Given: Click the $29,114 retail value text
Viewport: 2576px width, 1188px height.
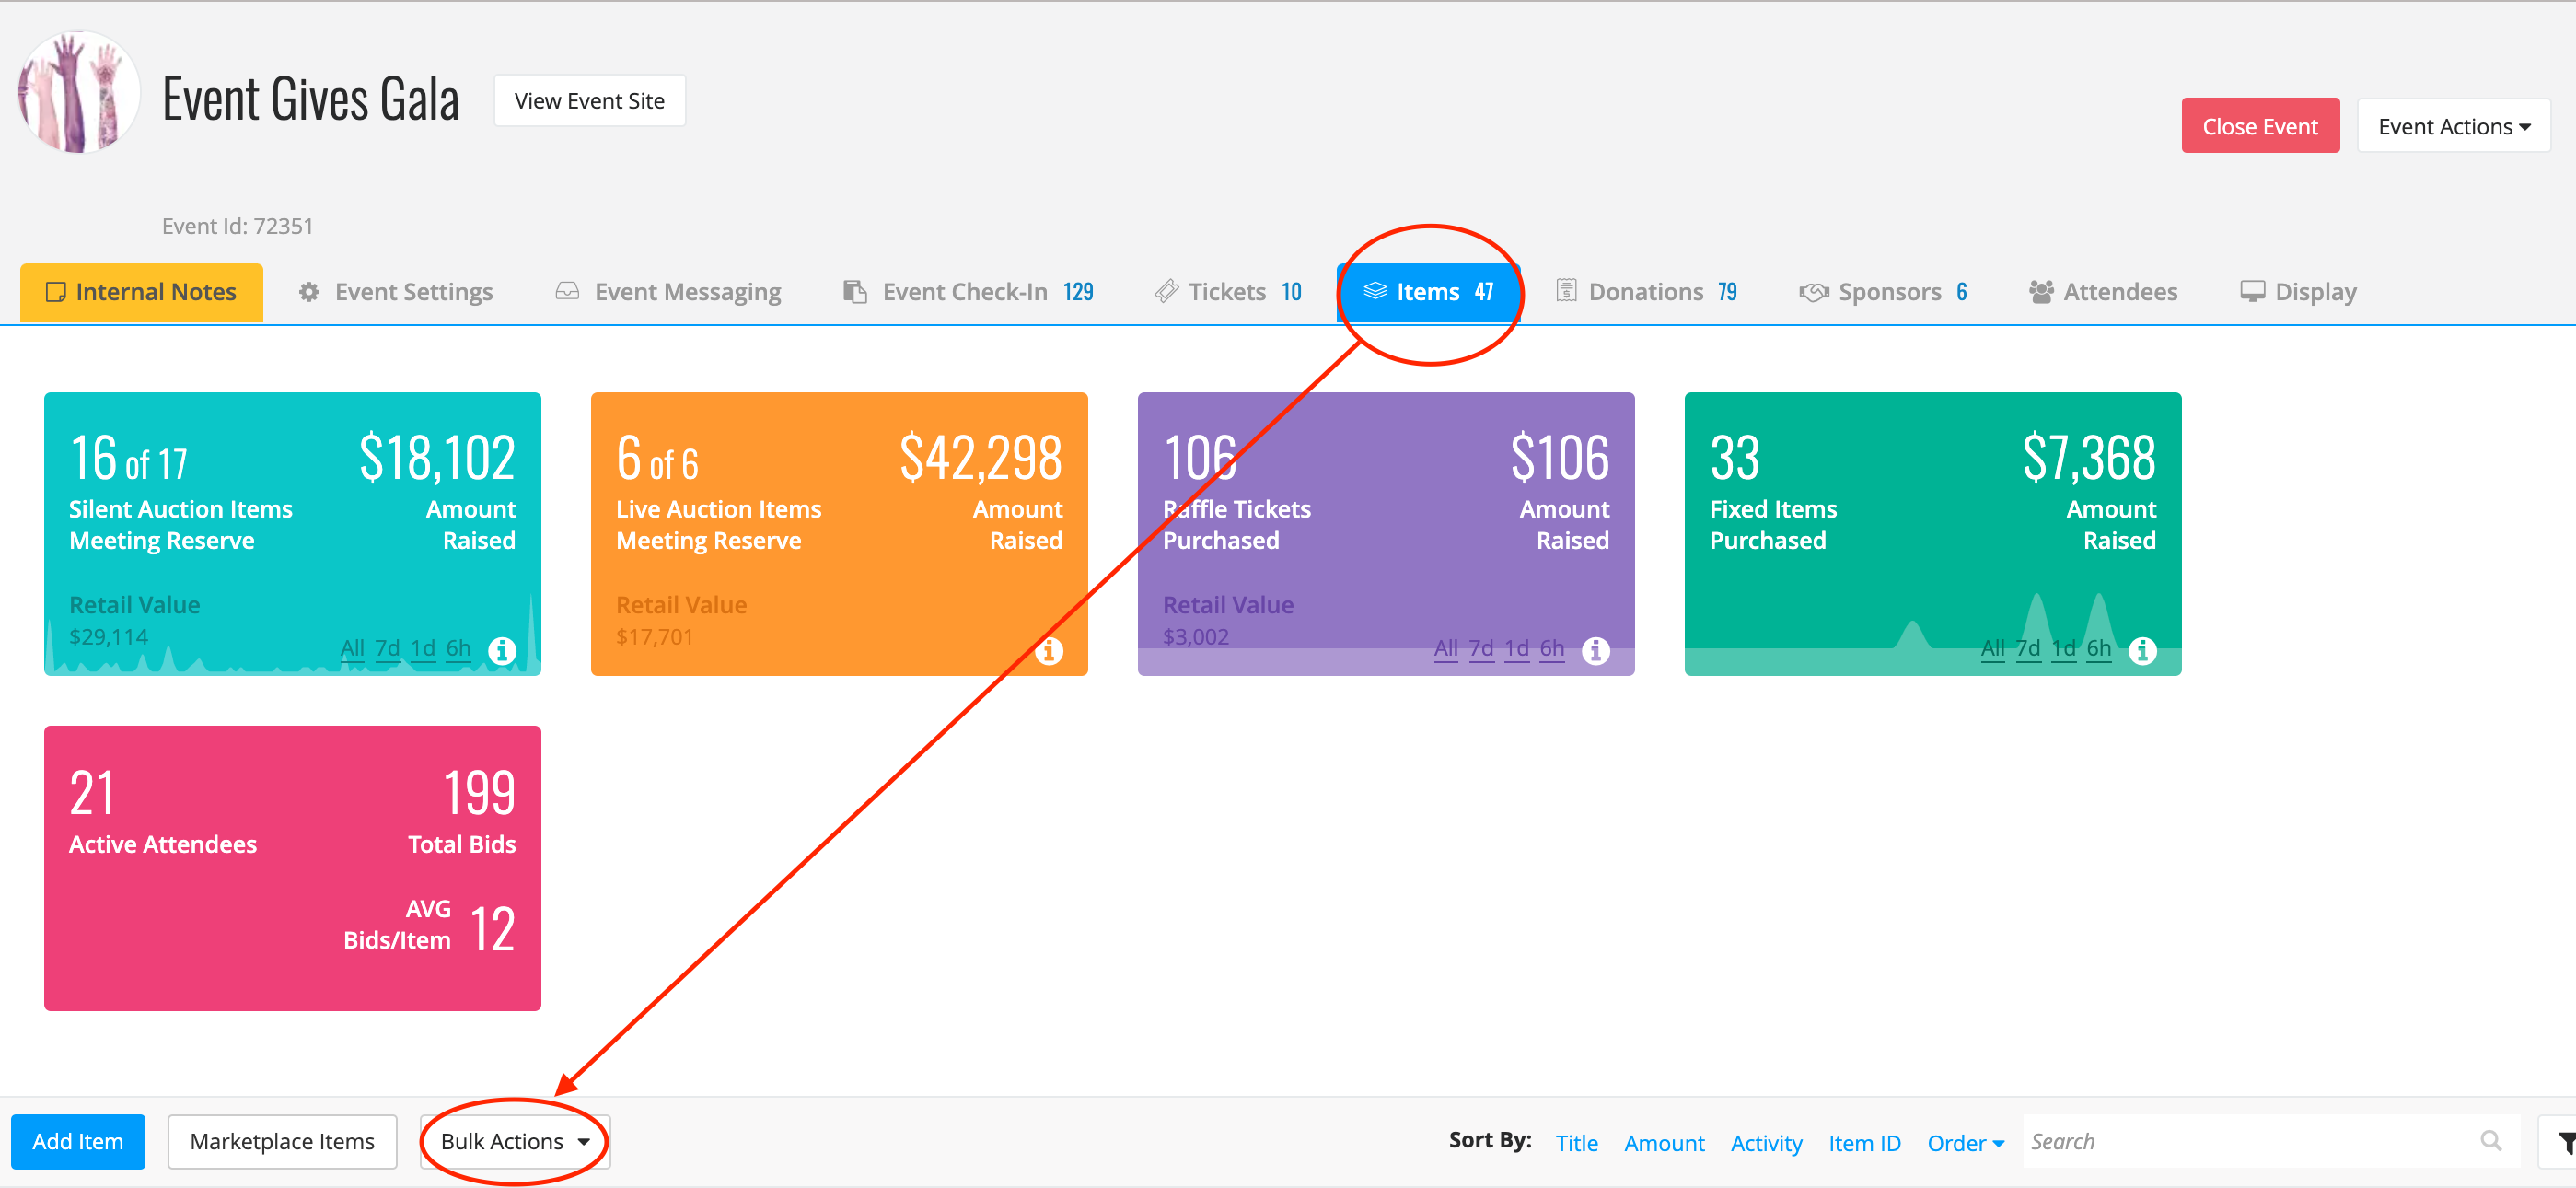Looking at the screenshot, I should [x=109, y=637].
